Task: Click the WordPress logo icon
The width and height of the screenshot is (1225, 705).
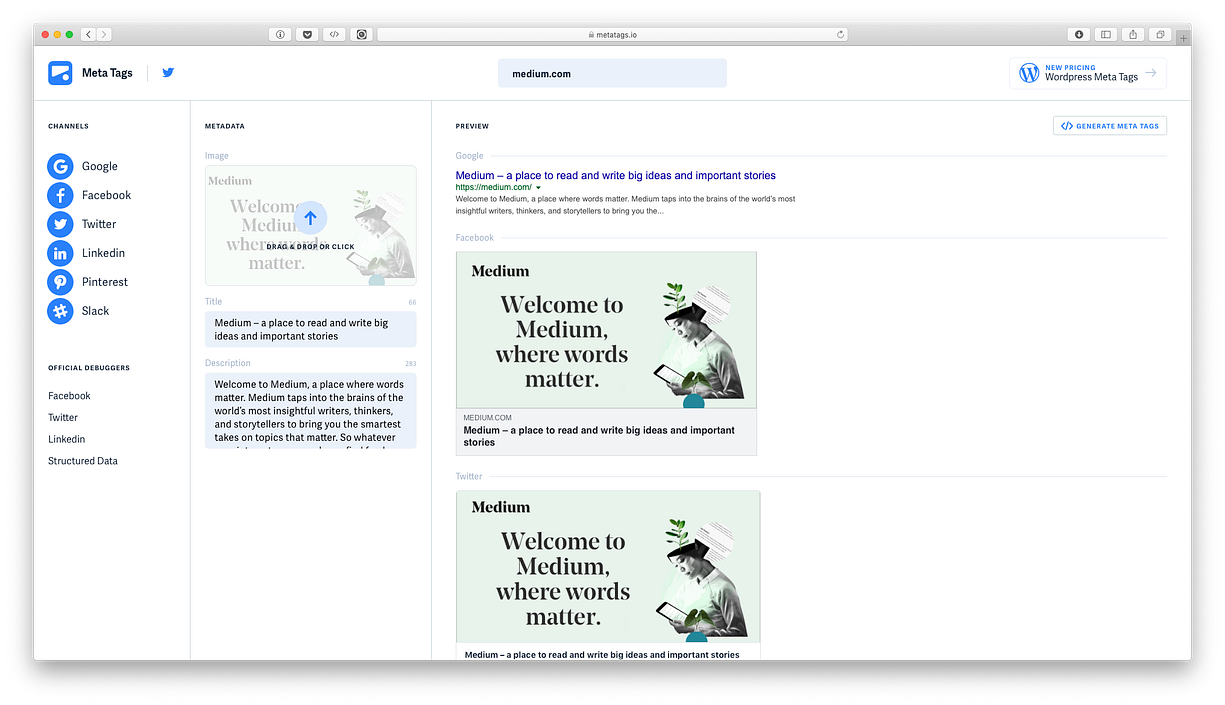Action: coord(1029,73)
